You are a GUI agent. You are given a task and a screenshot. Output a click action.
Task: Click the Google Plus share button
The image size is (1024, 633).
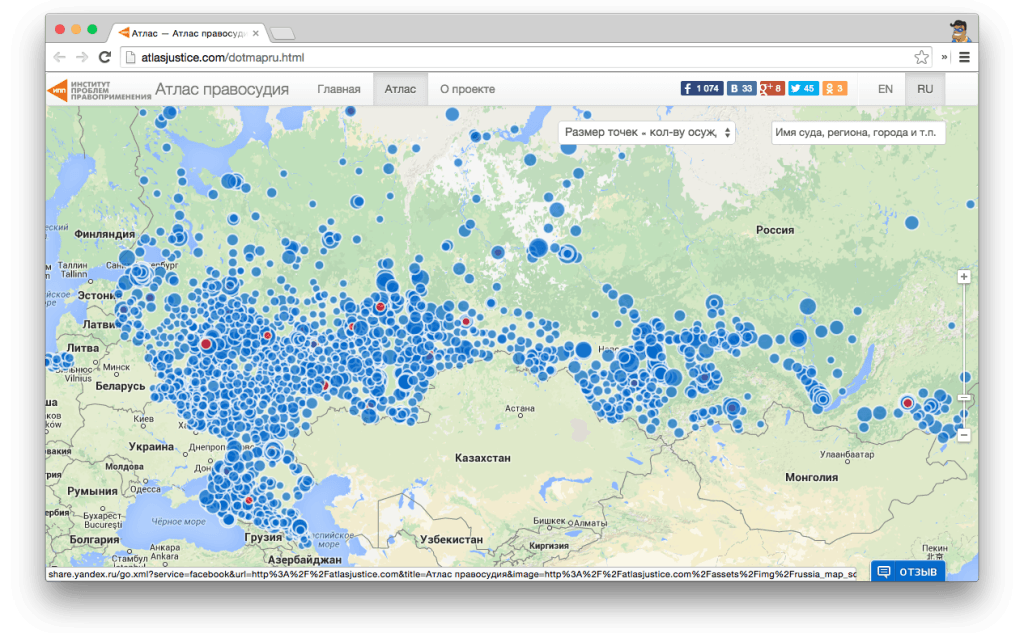pyautogui.click(x=771, y=89)
